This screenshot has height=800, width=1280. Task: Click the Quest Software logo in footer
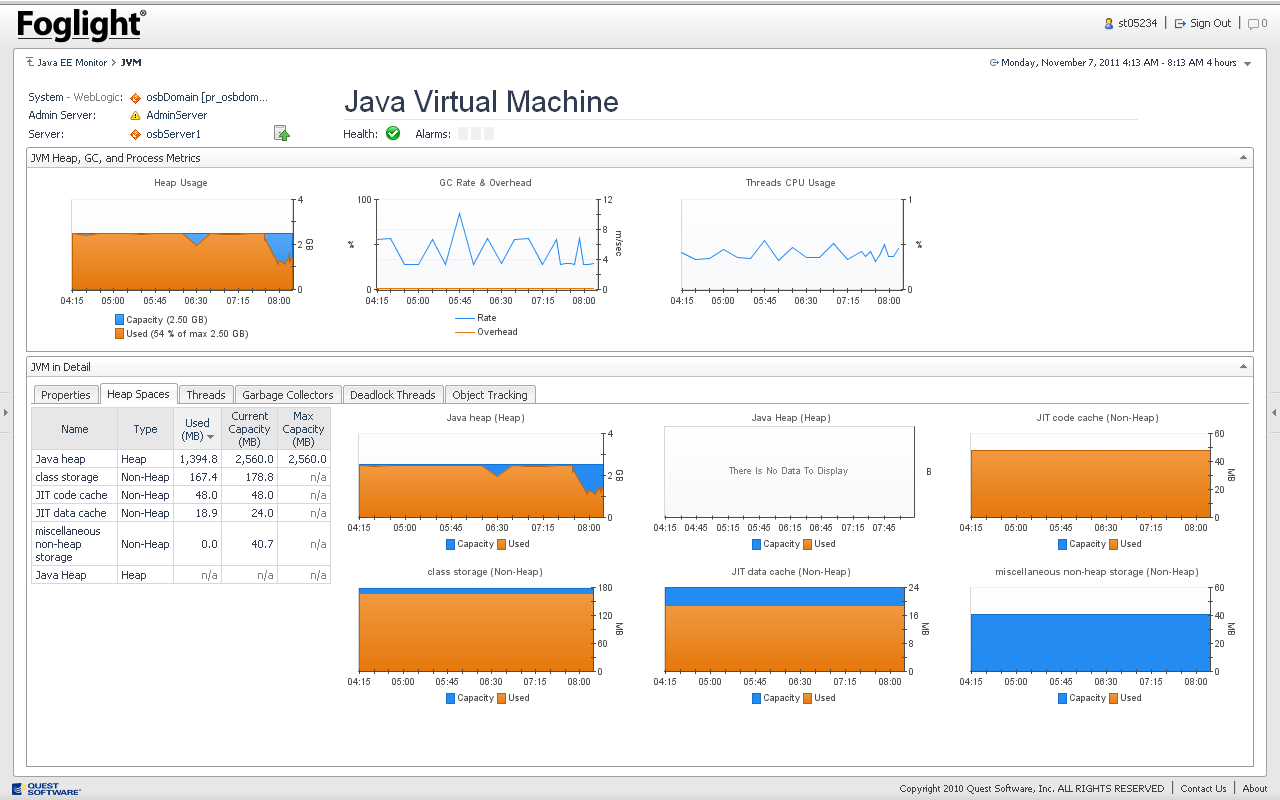pos(47,789)
